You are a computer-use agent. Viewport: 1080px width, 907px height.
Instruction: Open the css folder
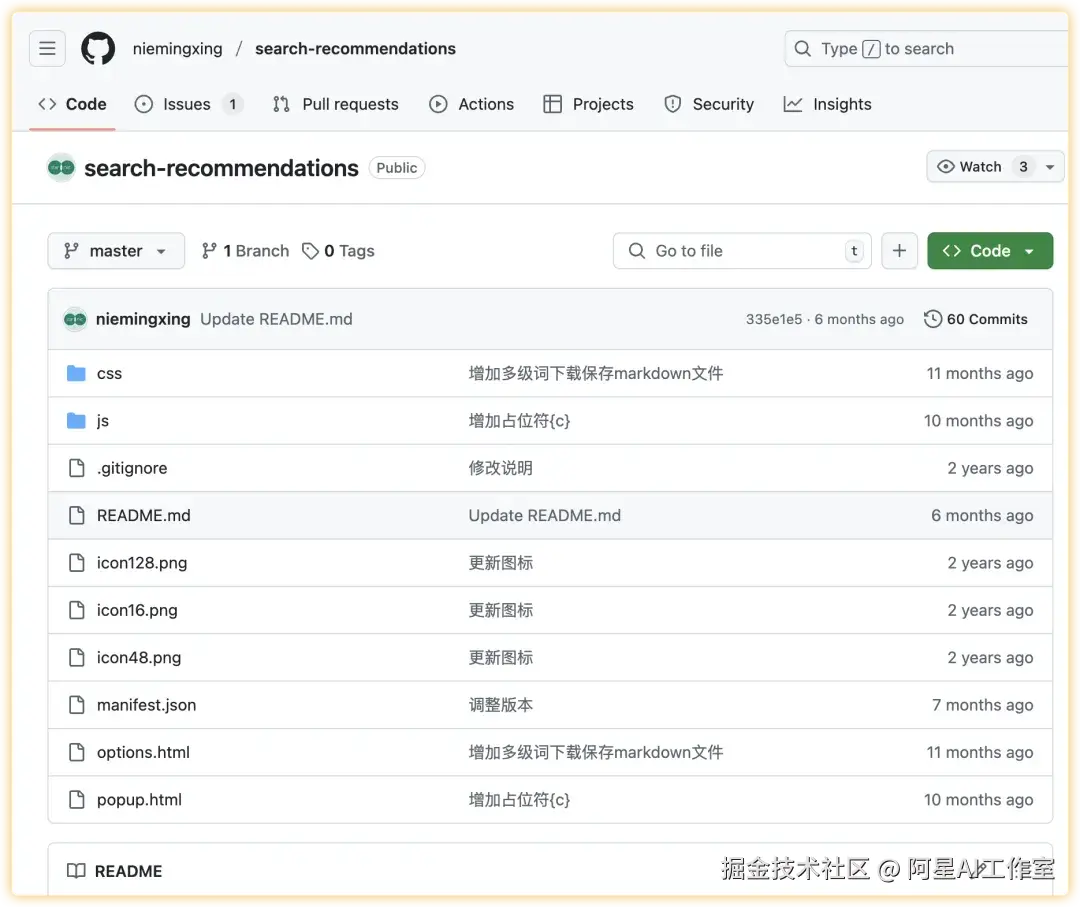click(x=110, y=373)
